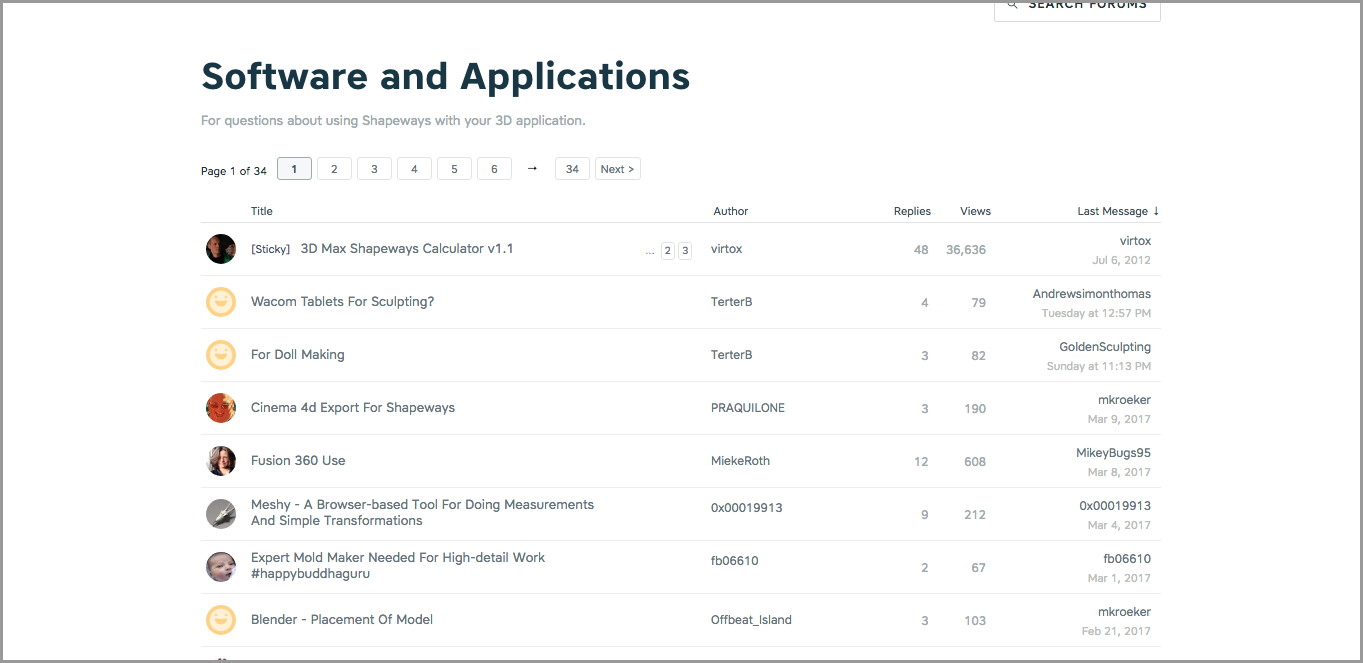Click the 36,636 views count
Image resolution: width=1363 pixels, height=663 pixels.
pyautogui.click(x=966, y=250)
